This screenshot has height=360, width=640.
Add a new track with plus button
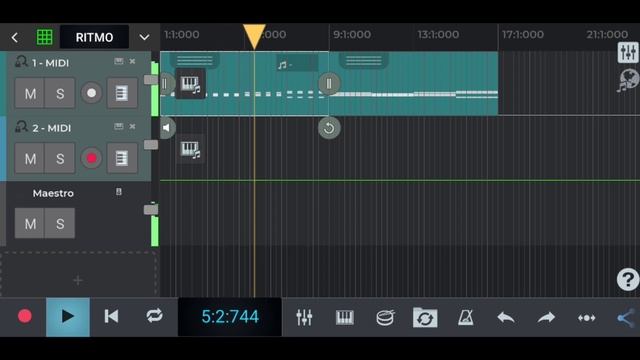78,280
